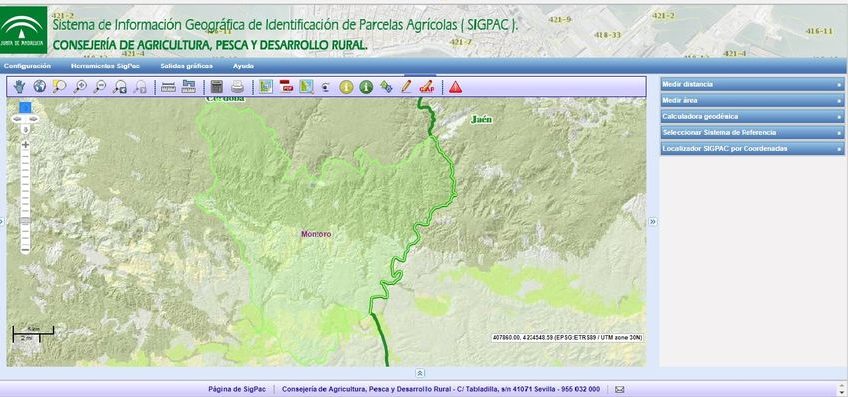Select the zoom out magnifier tool
The width and height of the screenshot is (848, 397).
(x=100, y=87)
